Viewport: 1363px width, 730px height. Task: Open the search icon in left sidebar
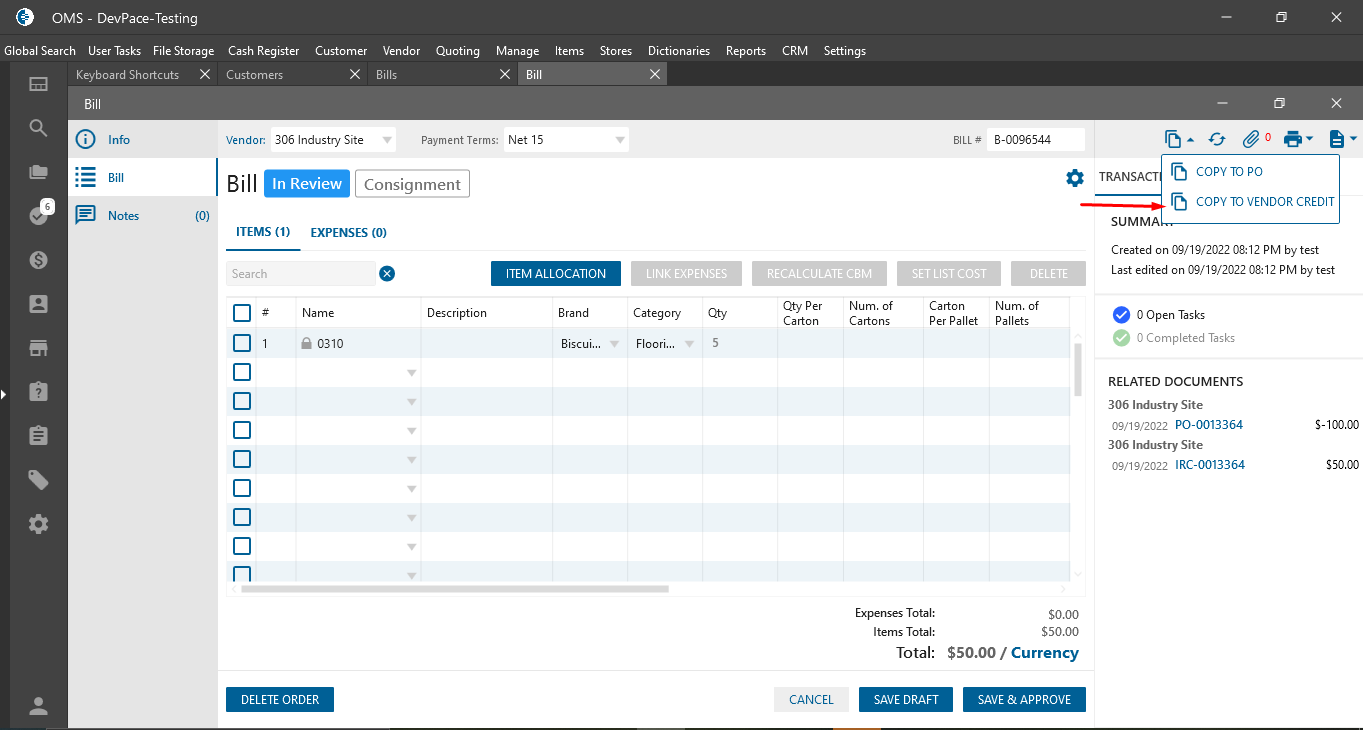coord(39,128)
